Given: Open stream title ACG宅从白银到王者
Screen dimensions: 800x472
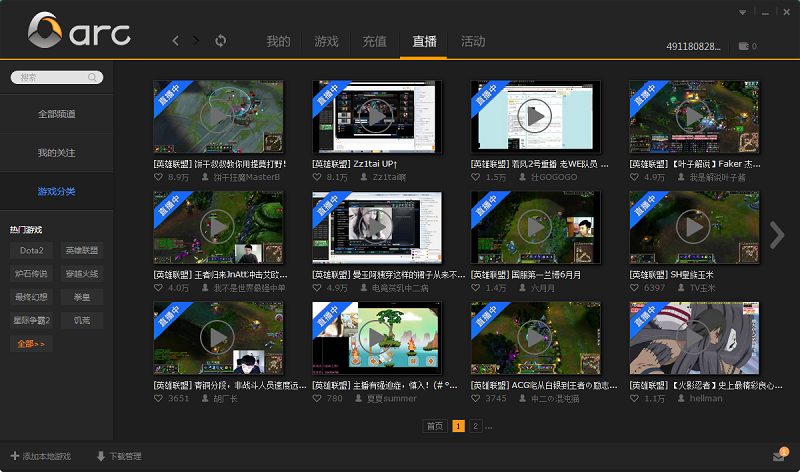Looking at the screenshot, I should 544,385.
